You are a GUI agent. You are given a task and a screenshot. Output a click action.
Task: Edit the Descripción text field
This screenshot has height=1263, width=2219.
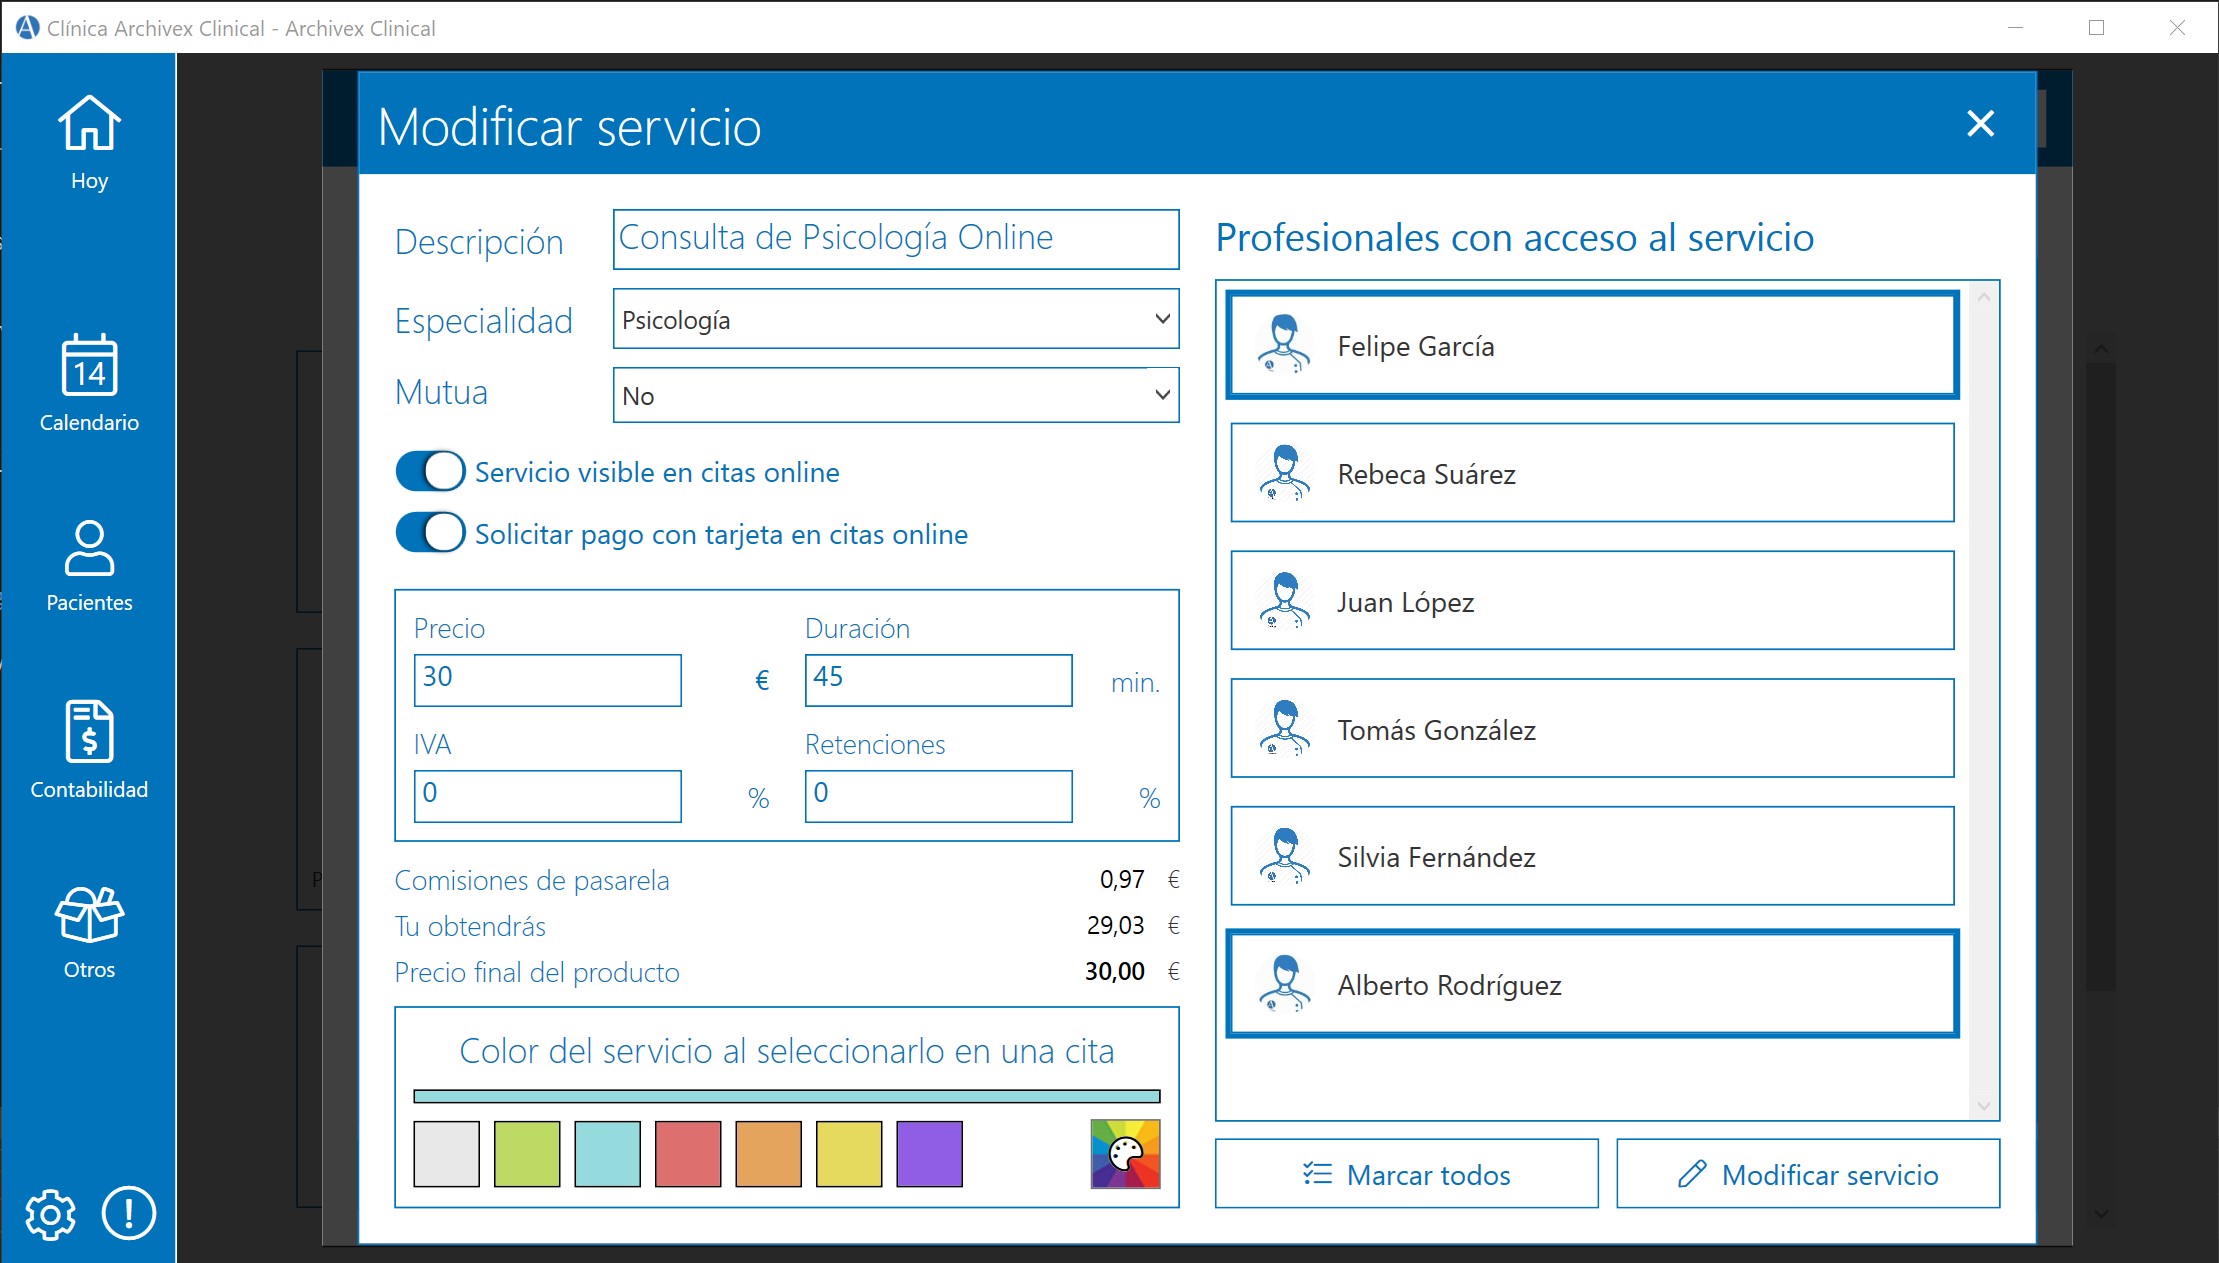tap(895, 239)
